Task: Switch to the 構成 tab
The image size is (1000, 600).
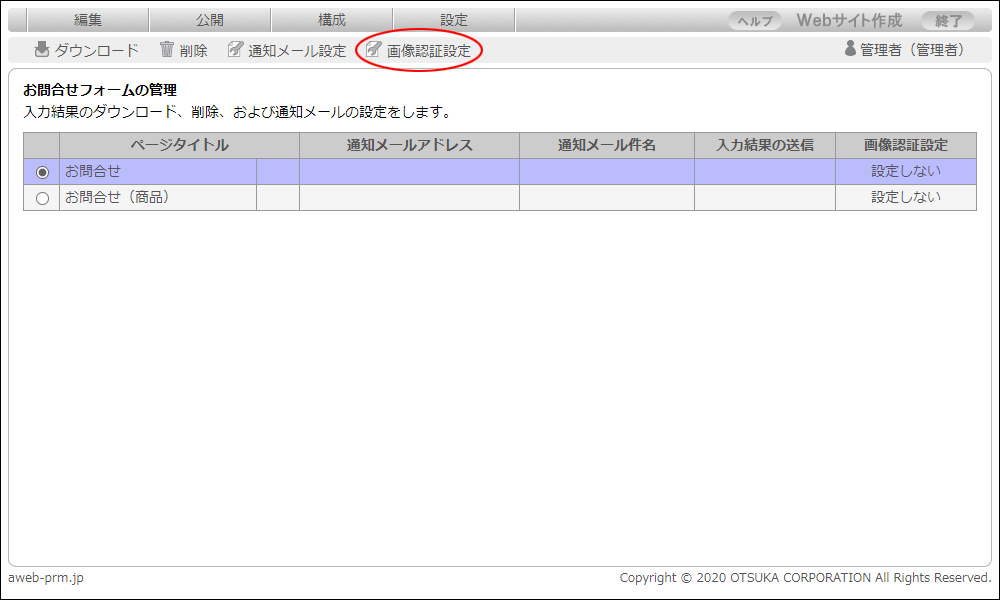Action: coord(332,20)
